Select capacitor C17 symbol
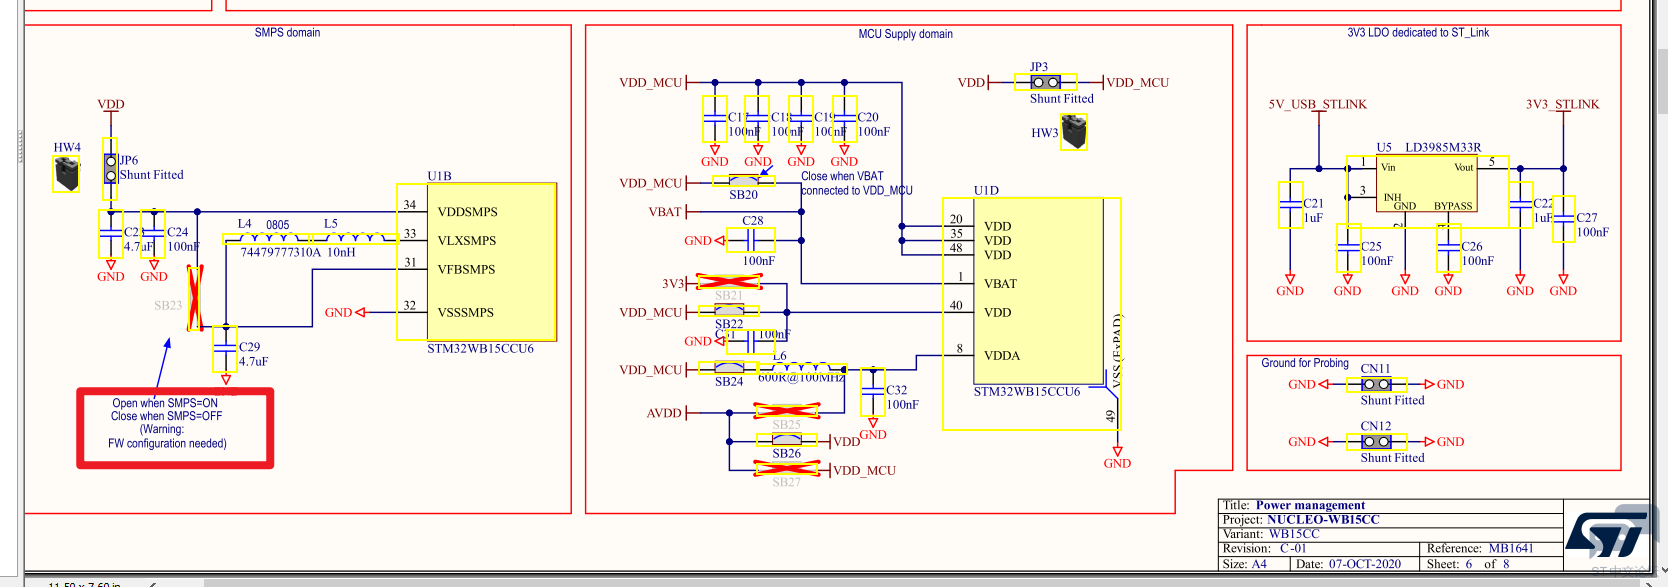Viewport: 1668px width, 587px height. [x=714, y=120]
